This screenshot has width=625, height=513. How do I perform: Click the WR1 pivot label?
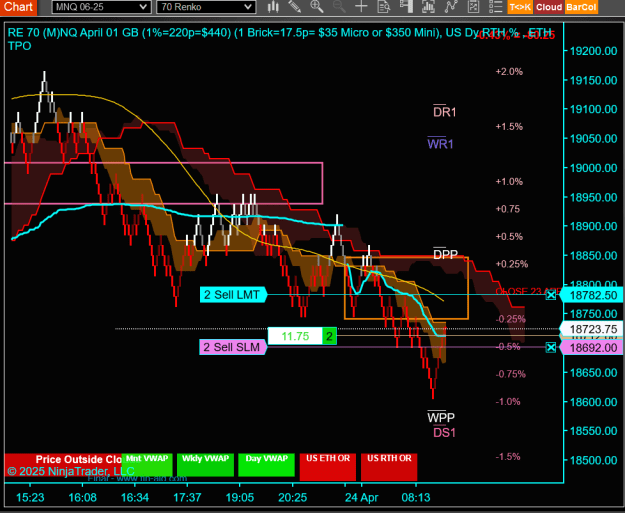point(440,143)
